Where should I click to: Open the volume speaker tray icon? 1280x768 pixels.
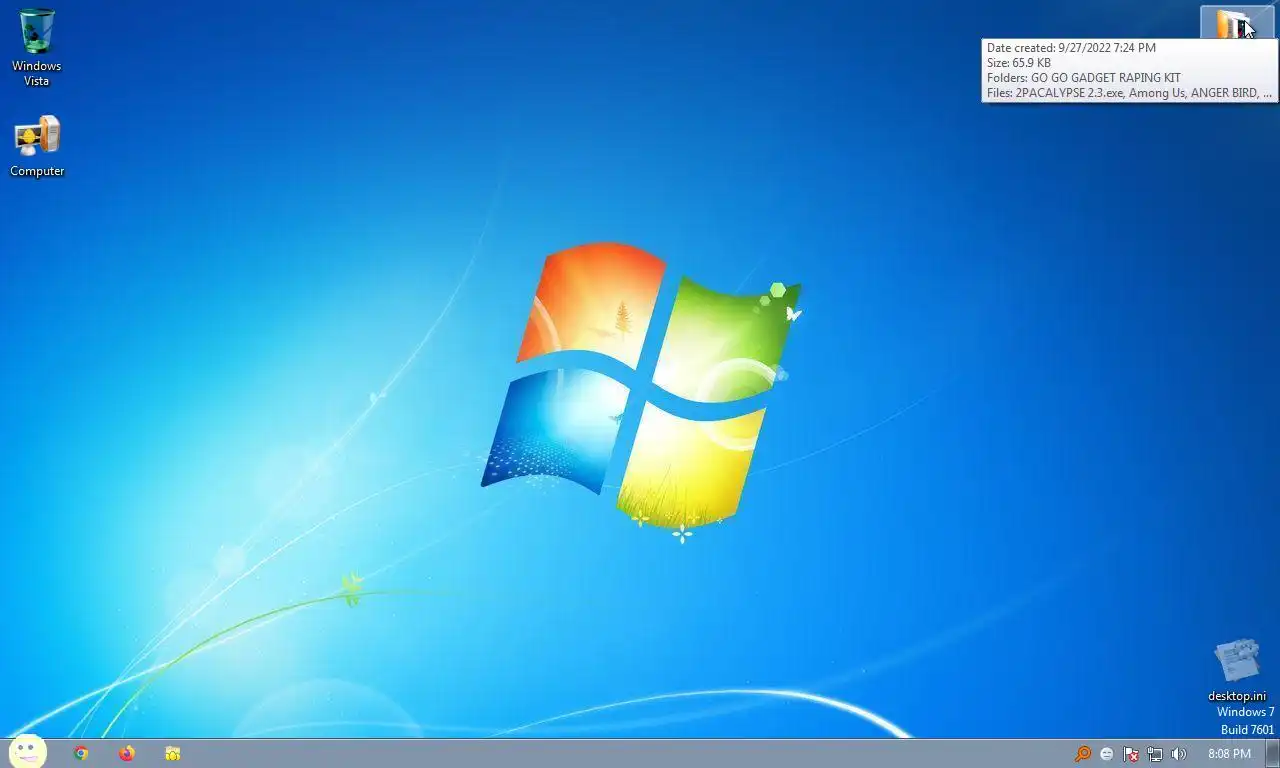click(x=1179, y=754)
